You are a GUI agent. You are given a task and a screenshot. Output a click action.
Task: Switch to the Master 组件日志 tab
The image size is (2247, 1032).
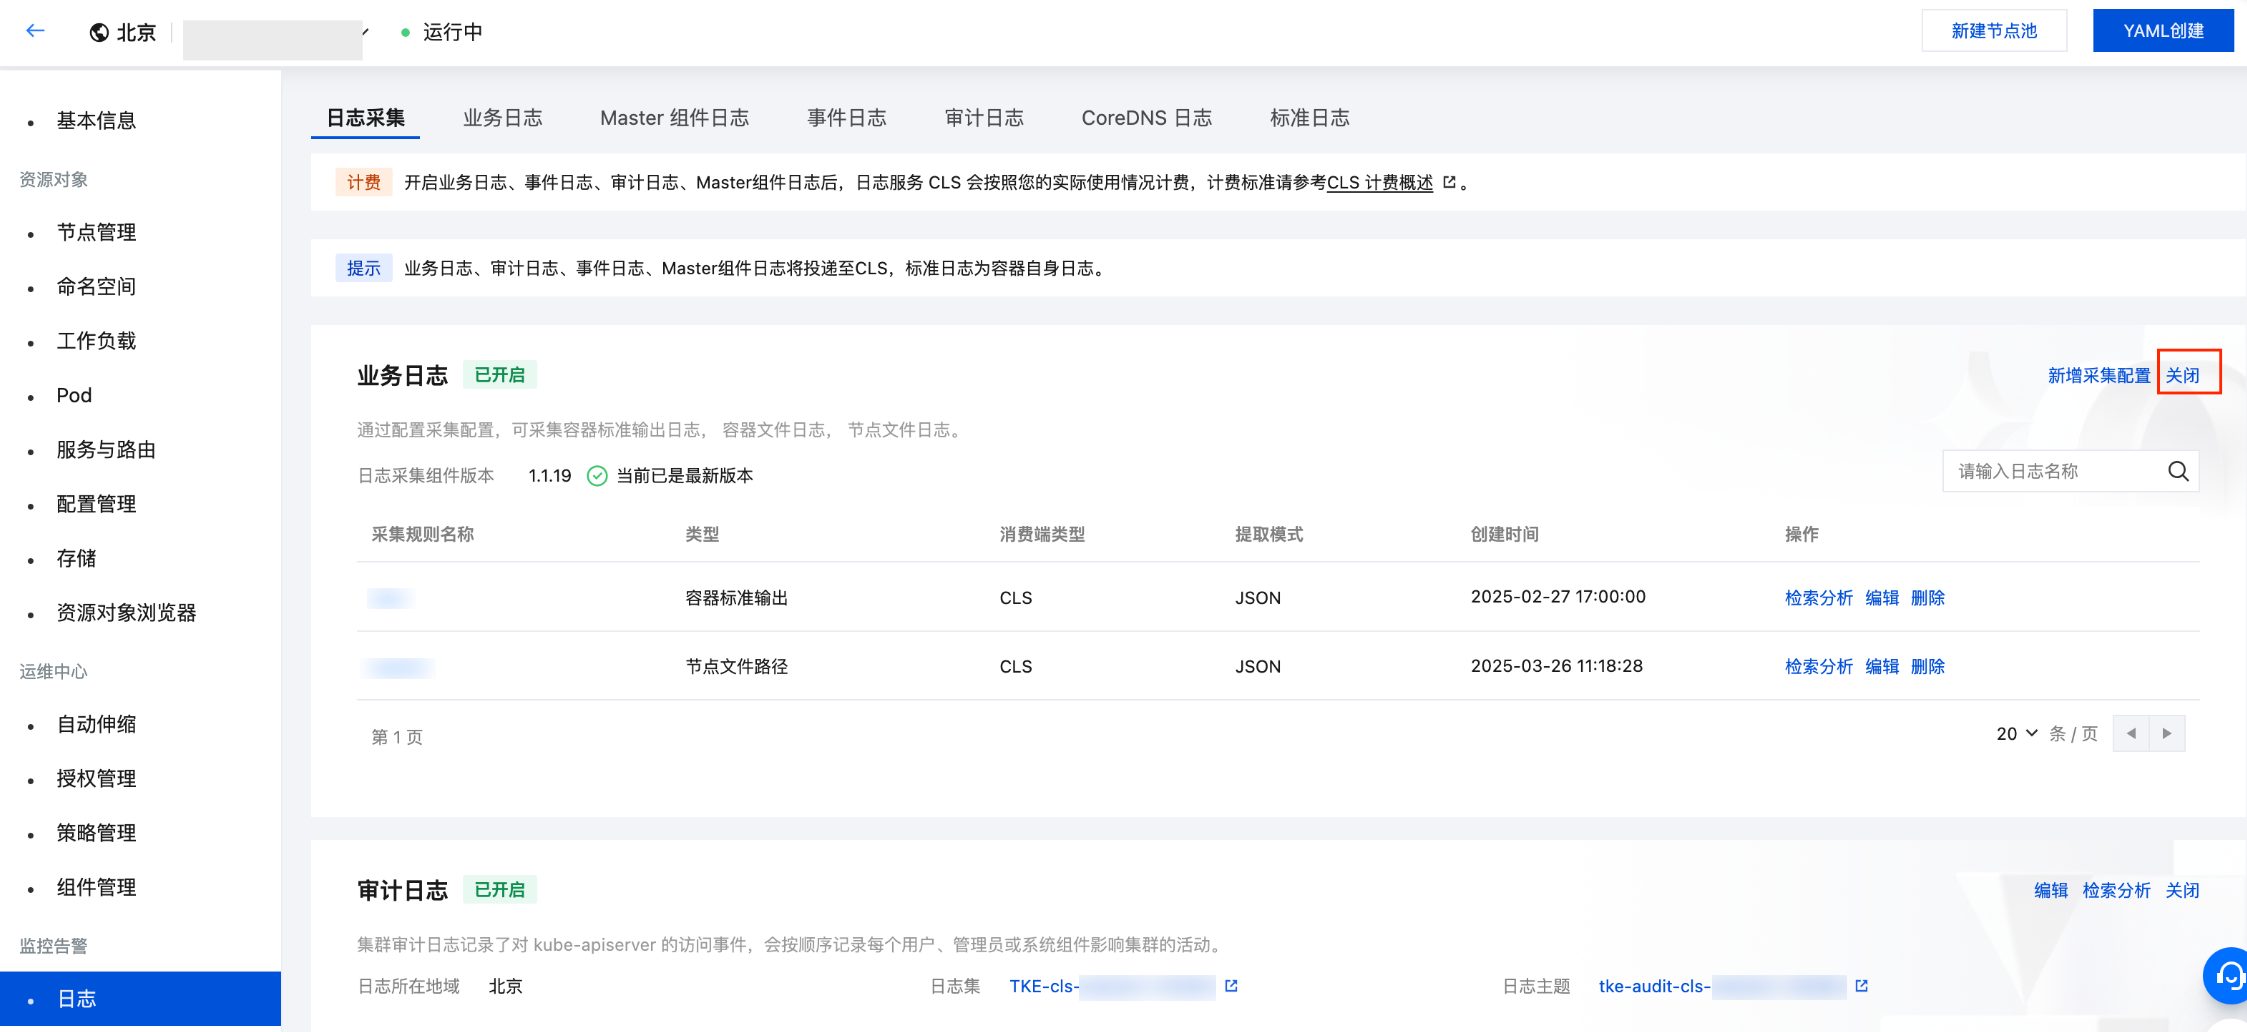tap(674, 118)
